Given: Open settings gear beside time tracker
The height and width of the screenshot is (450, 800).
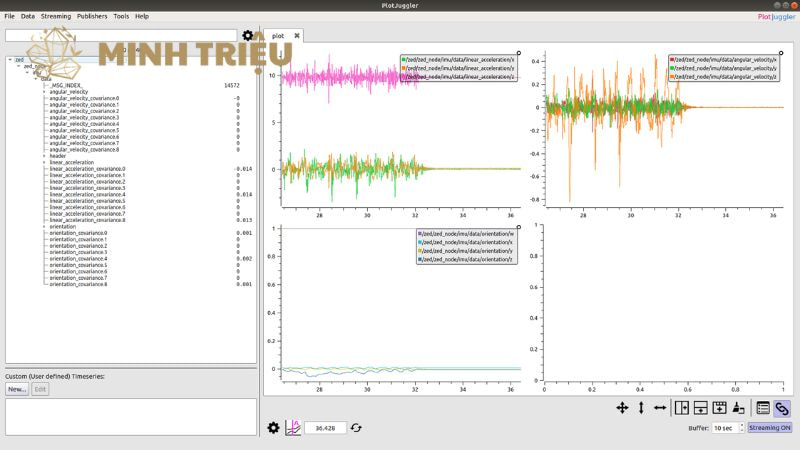Looking at the screenshot, I should point(273,428).
